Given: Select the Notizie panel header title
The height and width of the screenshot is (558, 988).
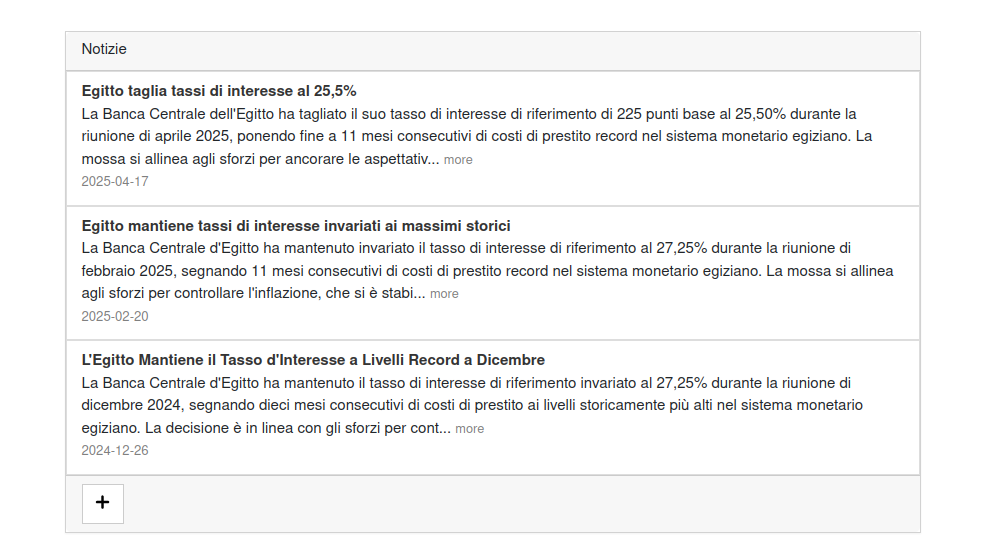Looking at the screenshot, I should click(104, 49).
